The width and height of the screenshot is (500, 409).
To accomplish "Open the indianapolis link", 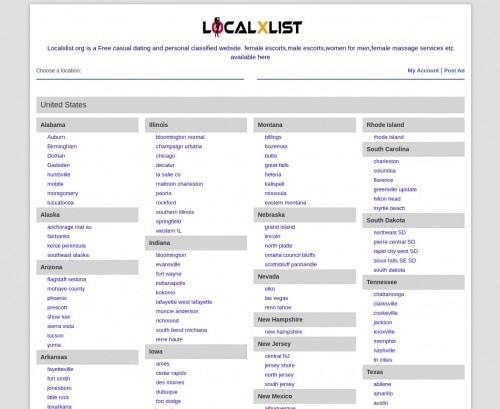I will click(170, 283).
